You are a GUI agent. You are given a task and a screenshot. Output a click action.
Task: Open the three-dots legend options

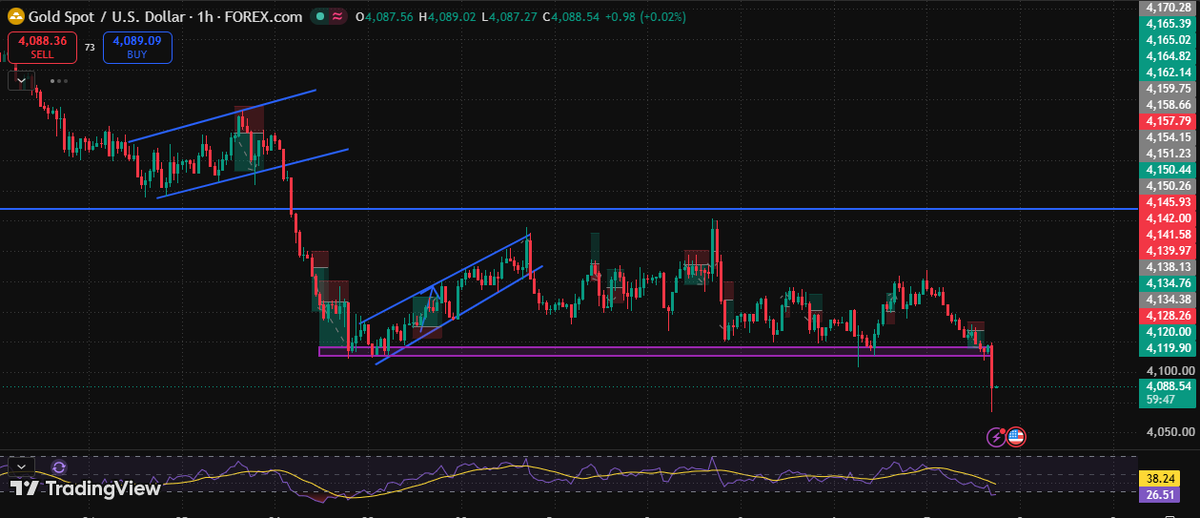[x=58, y=80]
